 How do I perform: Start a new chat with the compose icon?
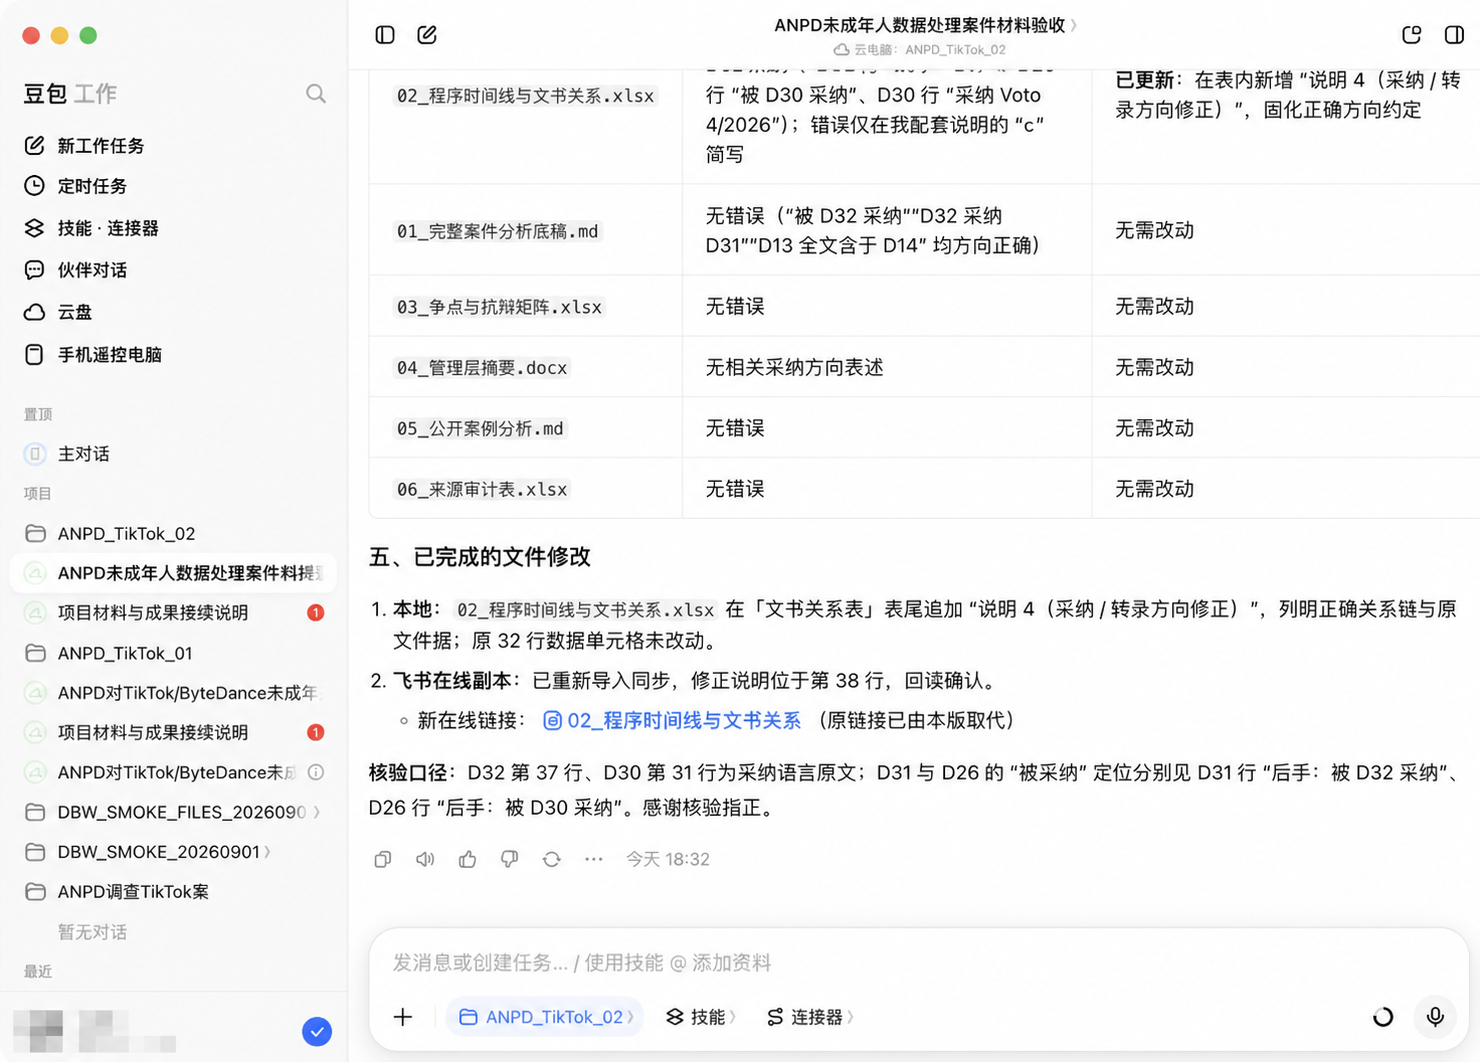(427, 35)
